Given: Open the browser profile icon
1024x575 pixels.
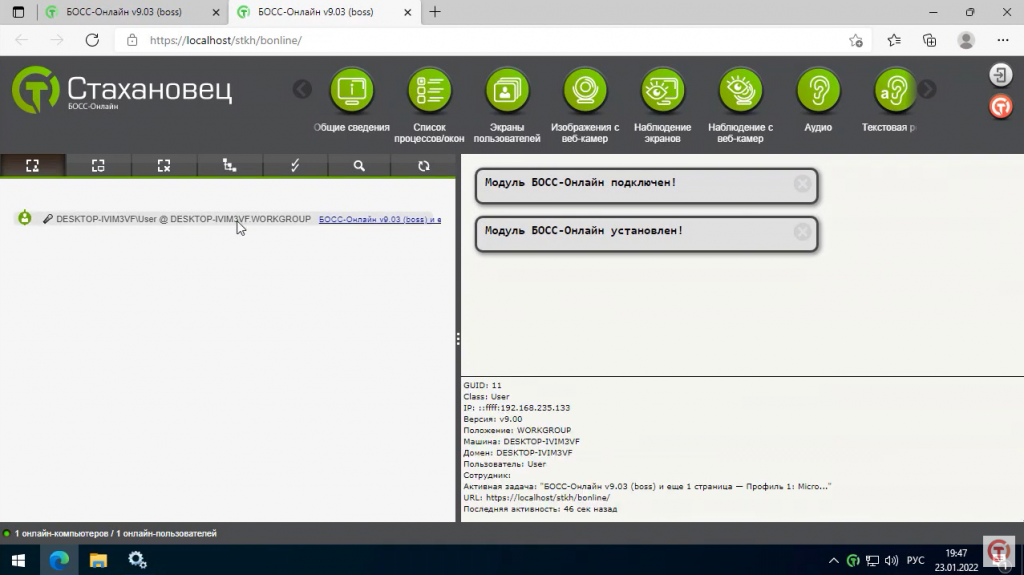Looking at the screenshot, I should coord(966,41).
